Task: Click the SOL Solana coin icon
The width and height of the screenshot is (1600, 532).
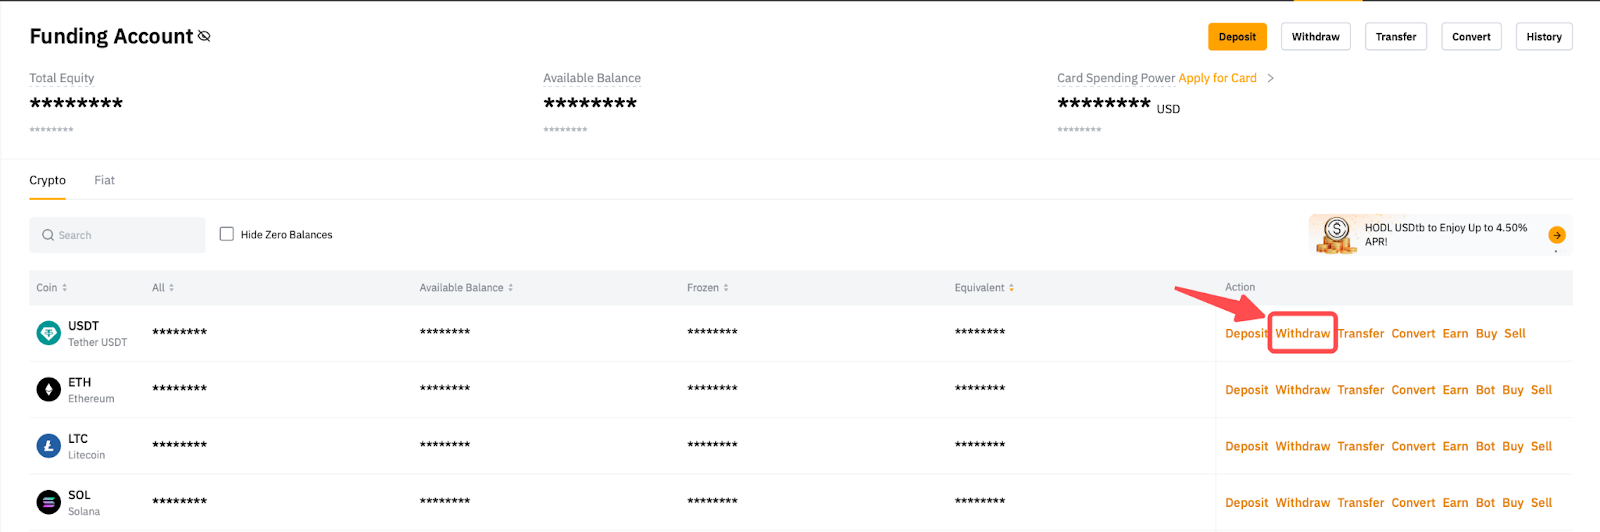Action: 48,502
